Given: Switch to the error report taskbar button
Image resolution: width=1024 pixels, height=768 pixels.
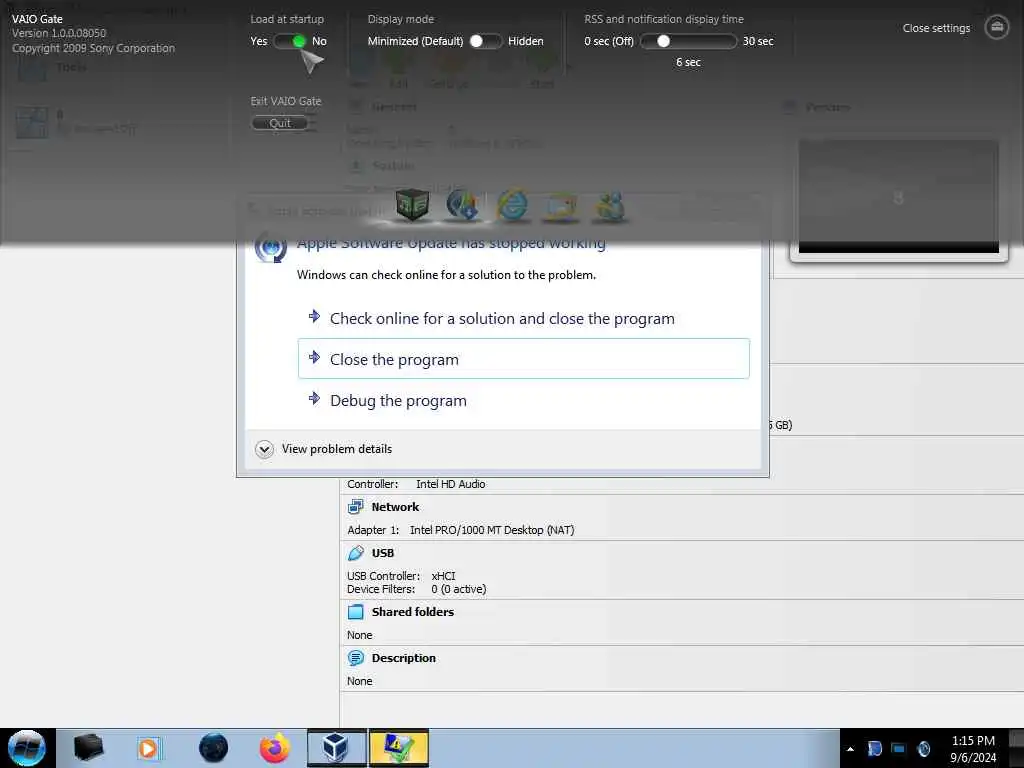Looking at the screenshot, I should [399, 748].
